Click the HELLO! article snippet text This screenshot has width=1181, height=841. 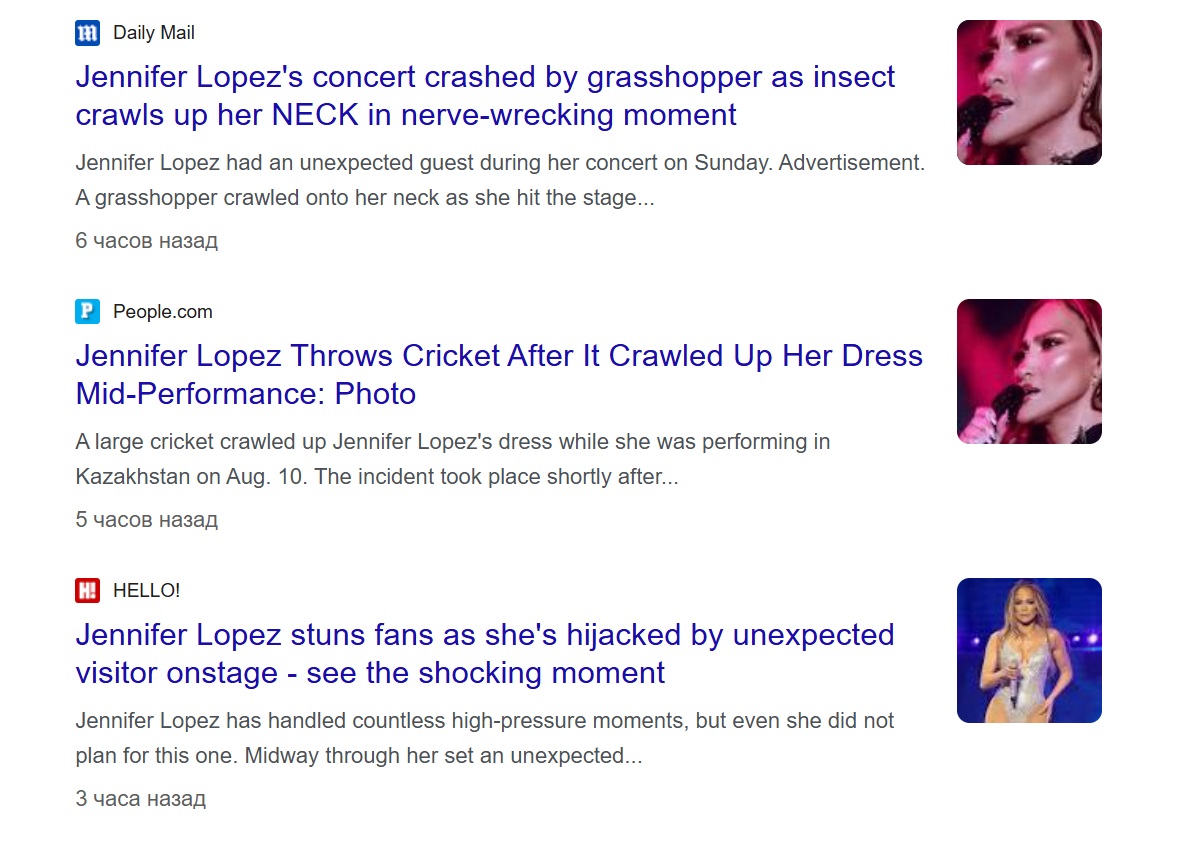(484, 738)
